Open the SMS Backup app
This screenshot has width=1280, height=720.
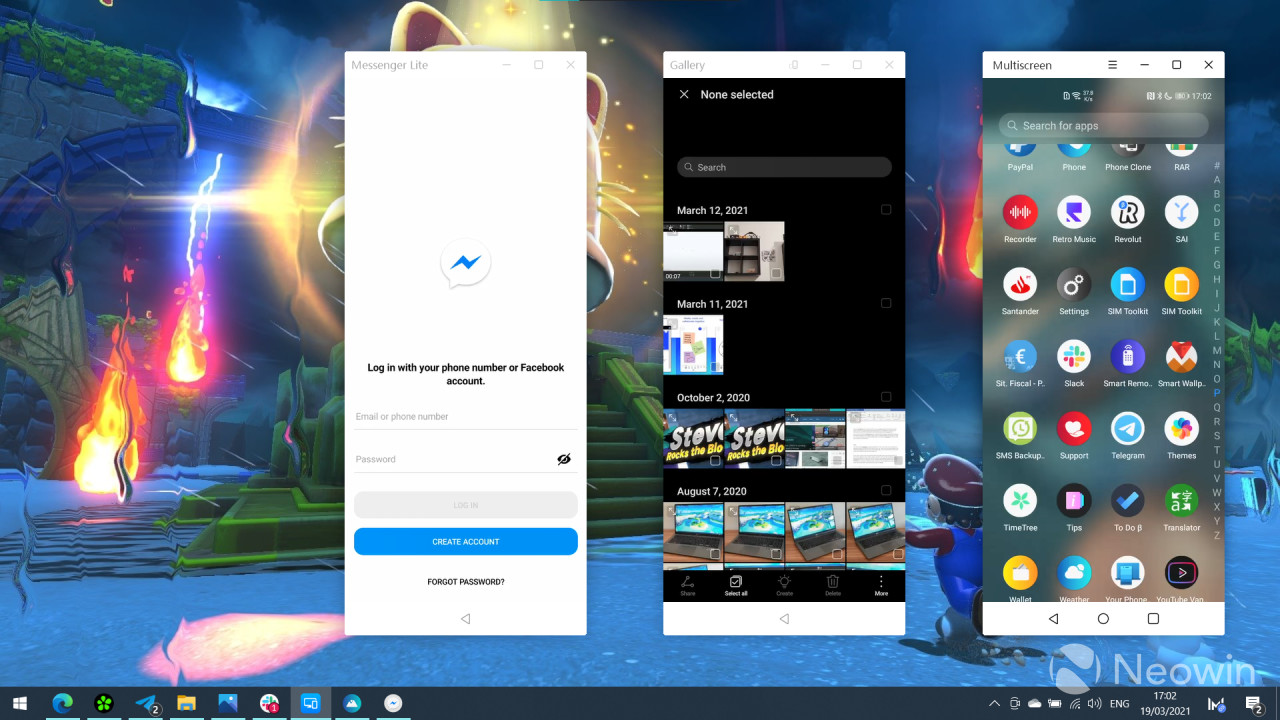1020,428
